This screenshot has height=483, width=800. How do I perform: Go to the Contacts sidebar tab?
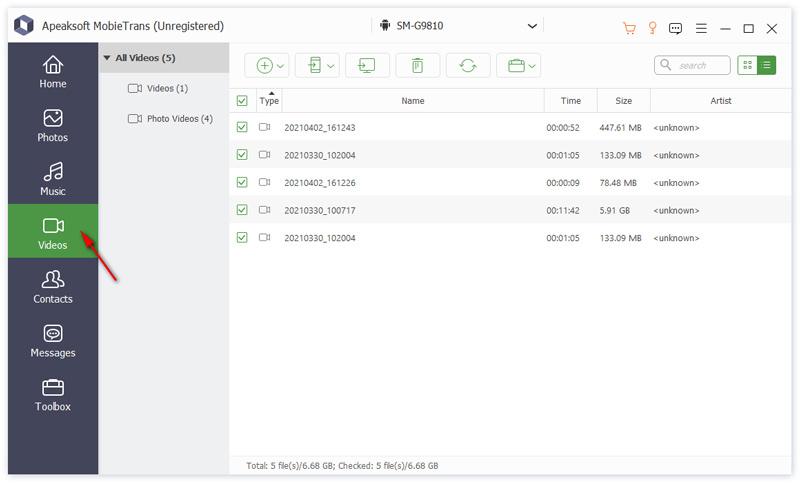53,287
